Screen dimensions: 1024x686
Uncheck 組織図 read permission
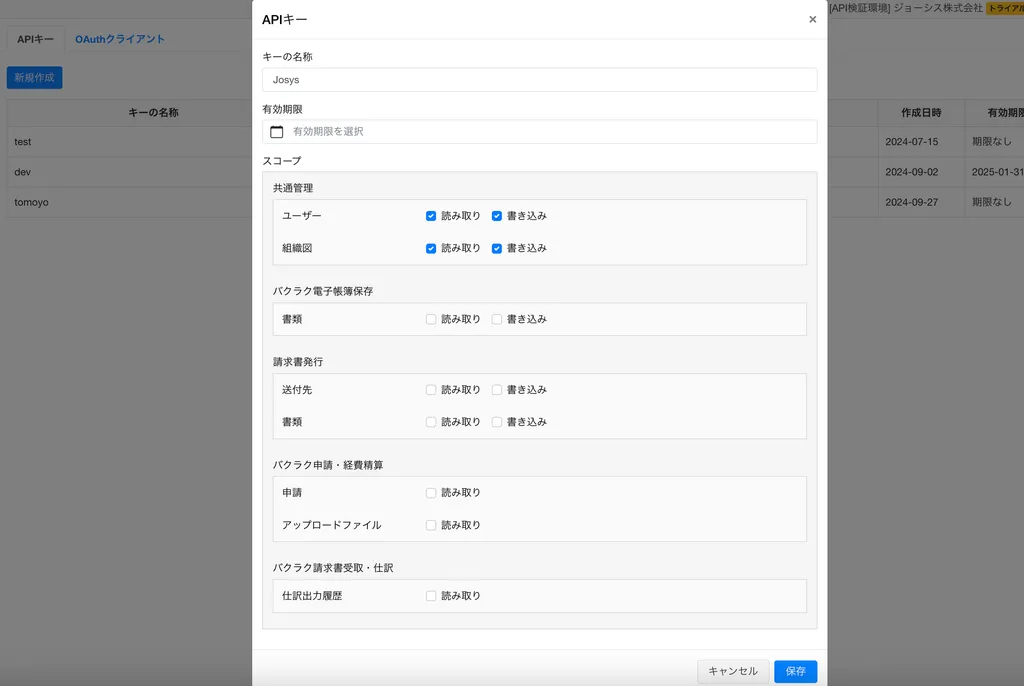click(x=431, y=247)
